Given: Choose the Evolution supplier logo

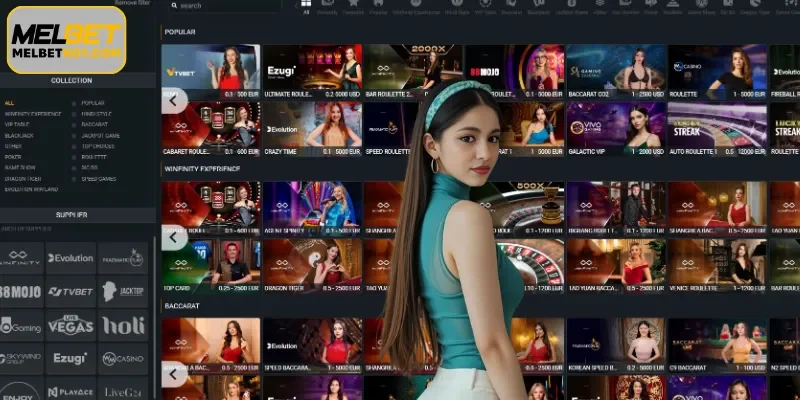Looking at the screenshot, I should point(70,258).
